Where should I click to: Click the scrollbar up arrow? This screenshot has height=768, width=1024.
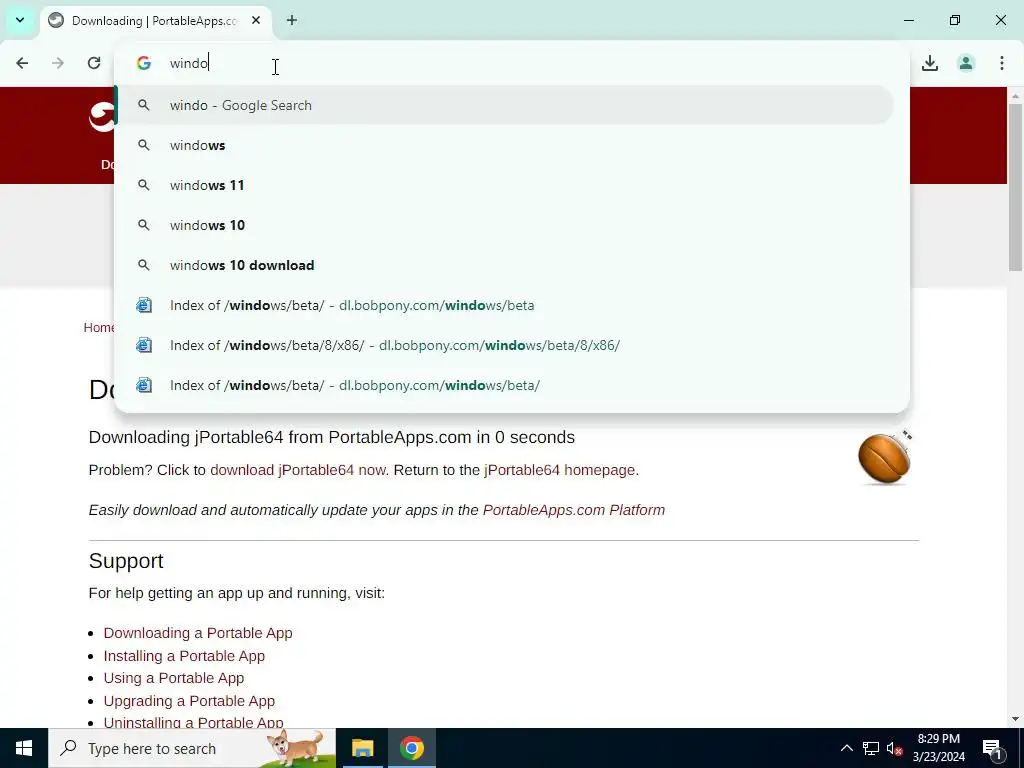(1015, 95)
